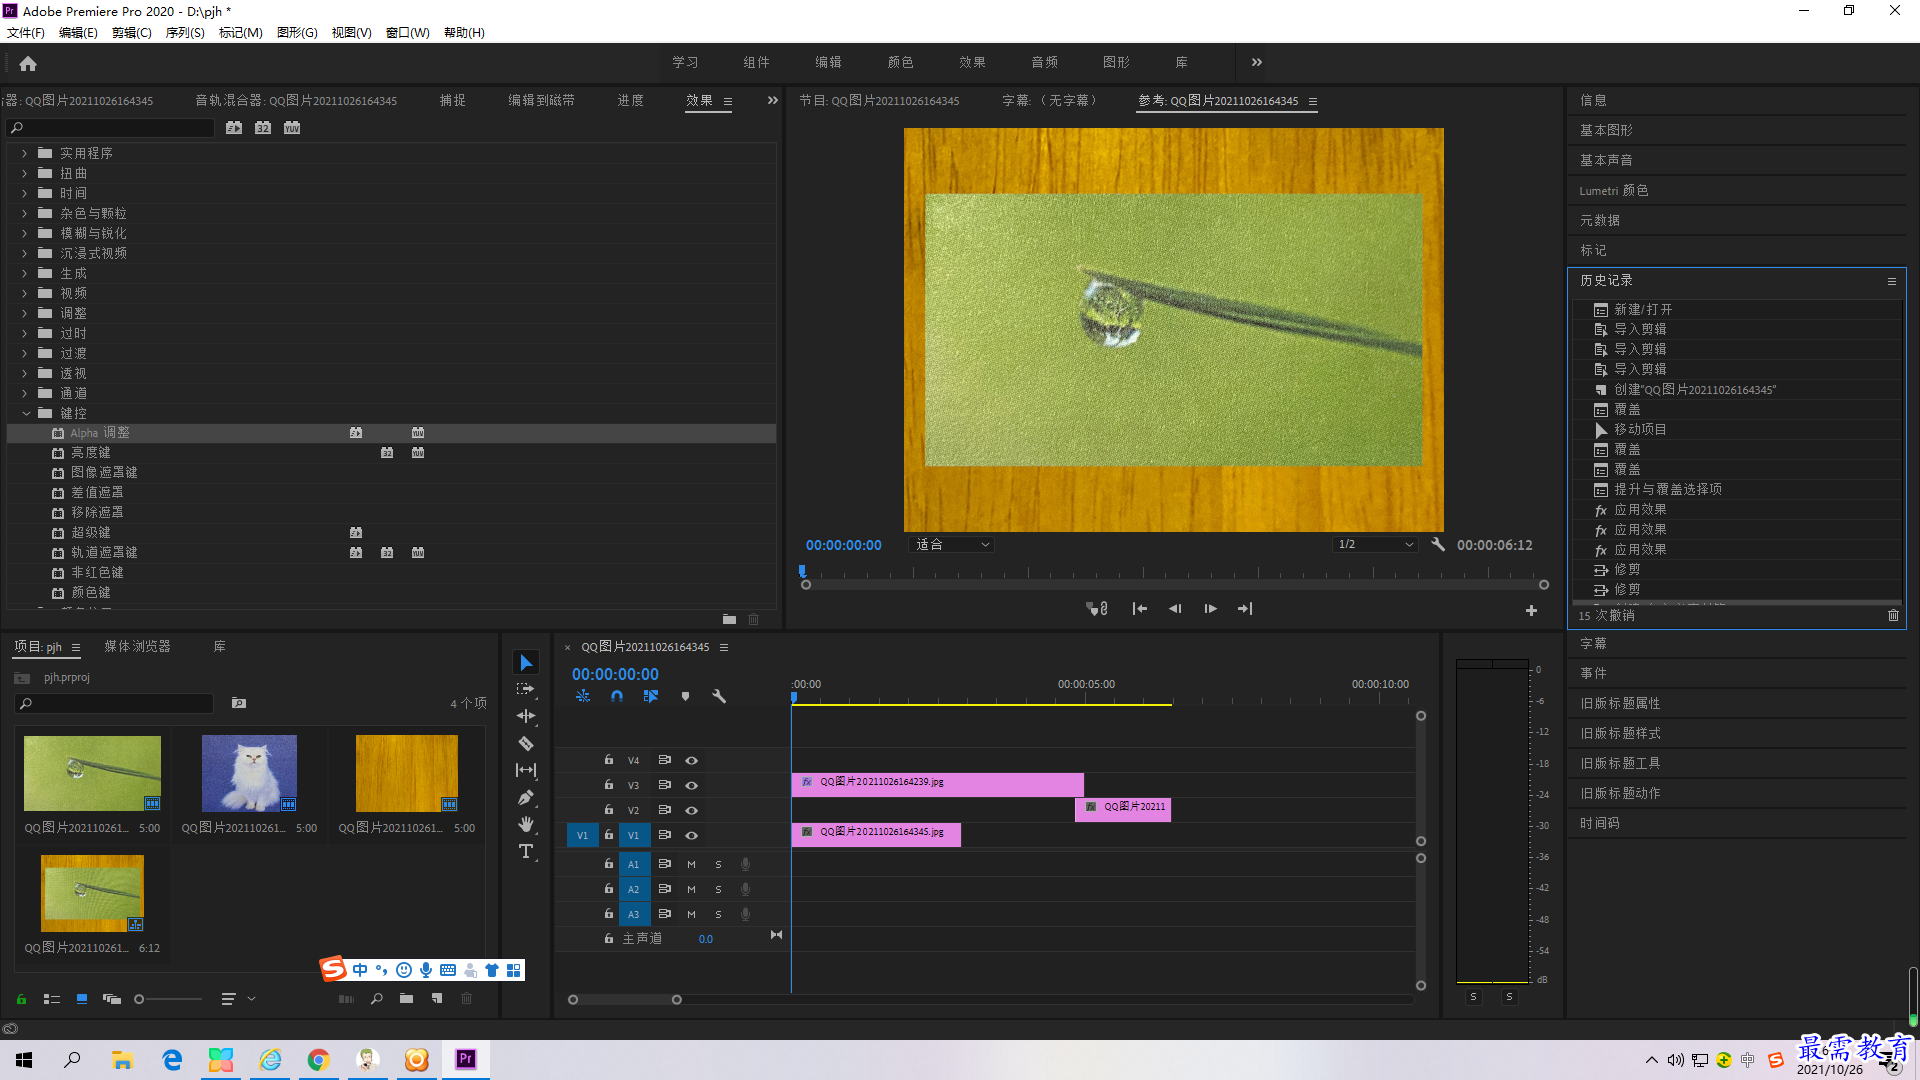Open the 旧版标题属性 panel
The height and width of the screenshot is (1080, 1920).
point(1620,703)
